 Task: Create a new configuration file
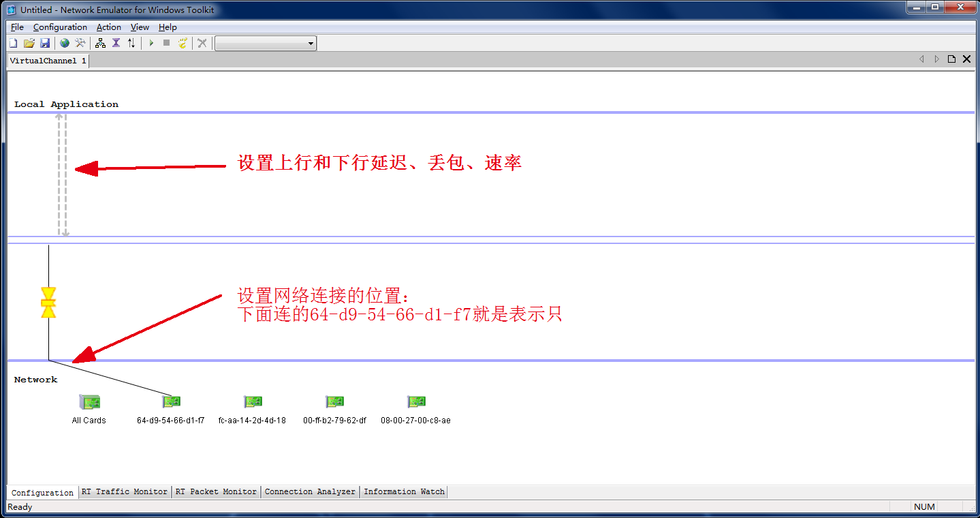[x=13, y=43]
